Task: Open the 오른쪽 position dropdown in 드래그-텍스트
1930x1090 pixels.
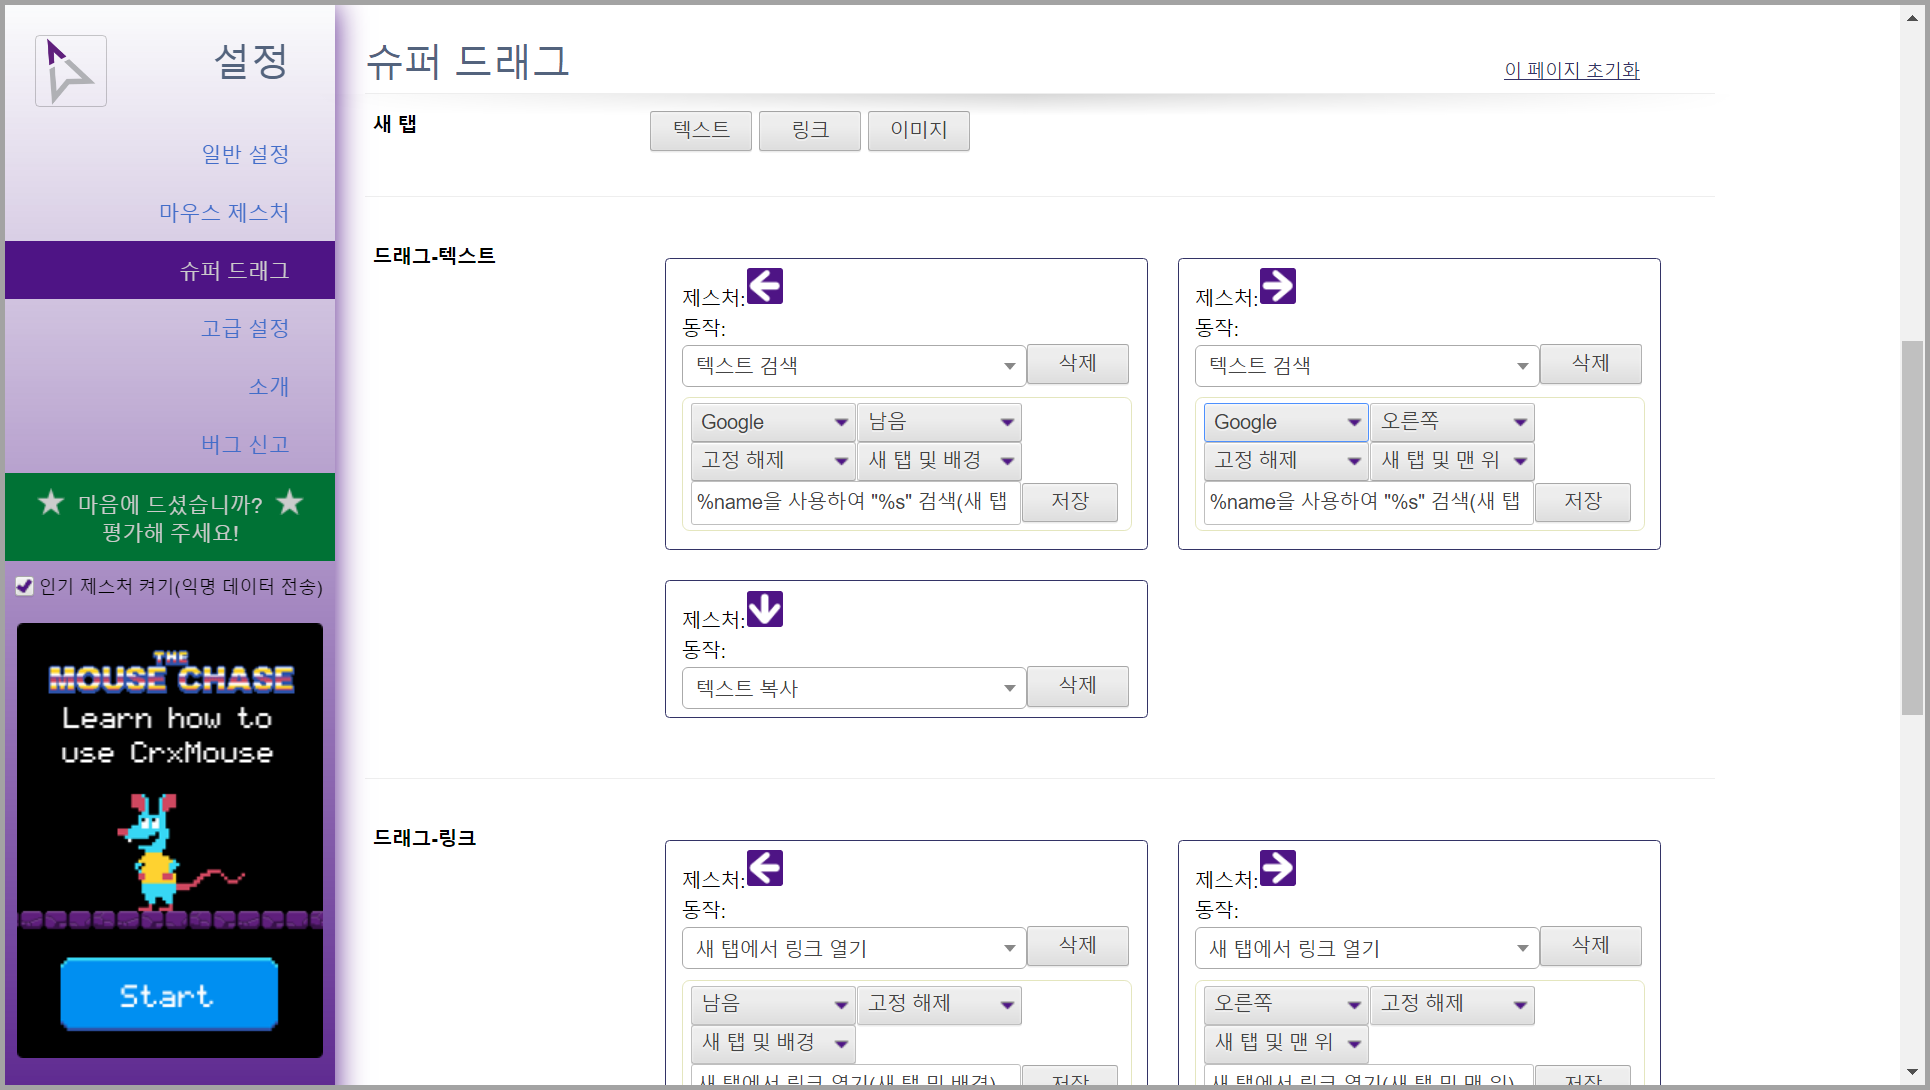Action: [1452, 422]
